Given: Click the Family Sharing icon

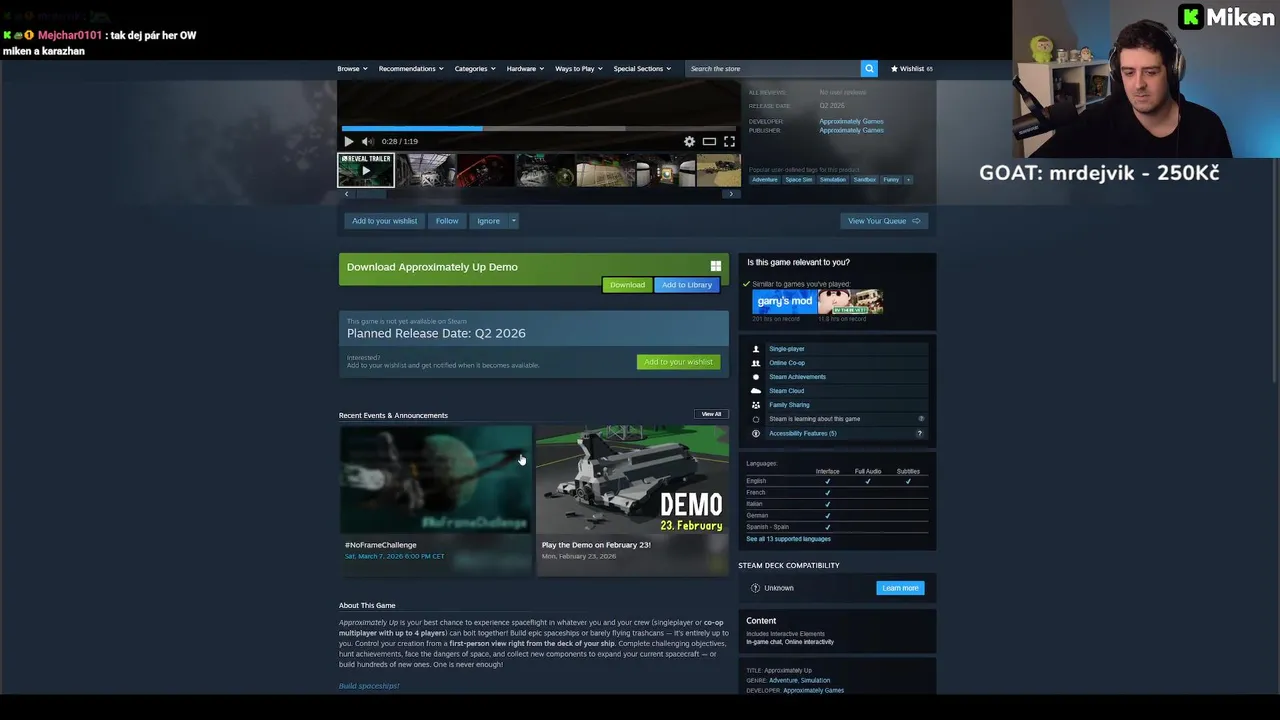Looking at the screenshot, I should pos(756,405).
